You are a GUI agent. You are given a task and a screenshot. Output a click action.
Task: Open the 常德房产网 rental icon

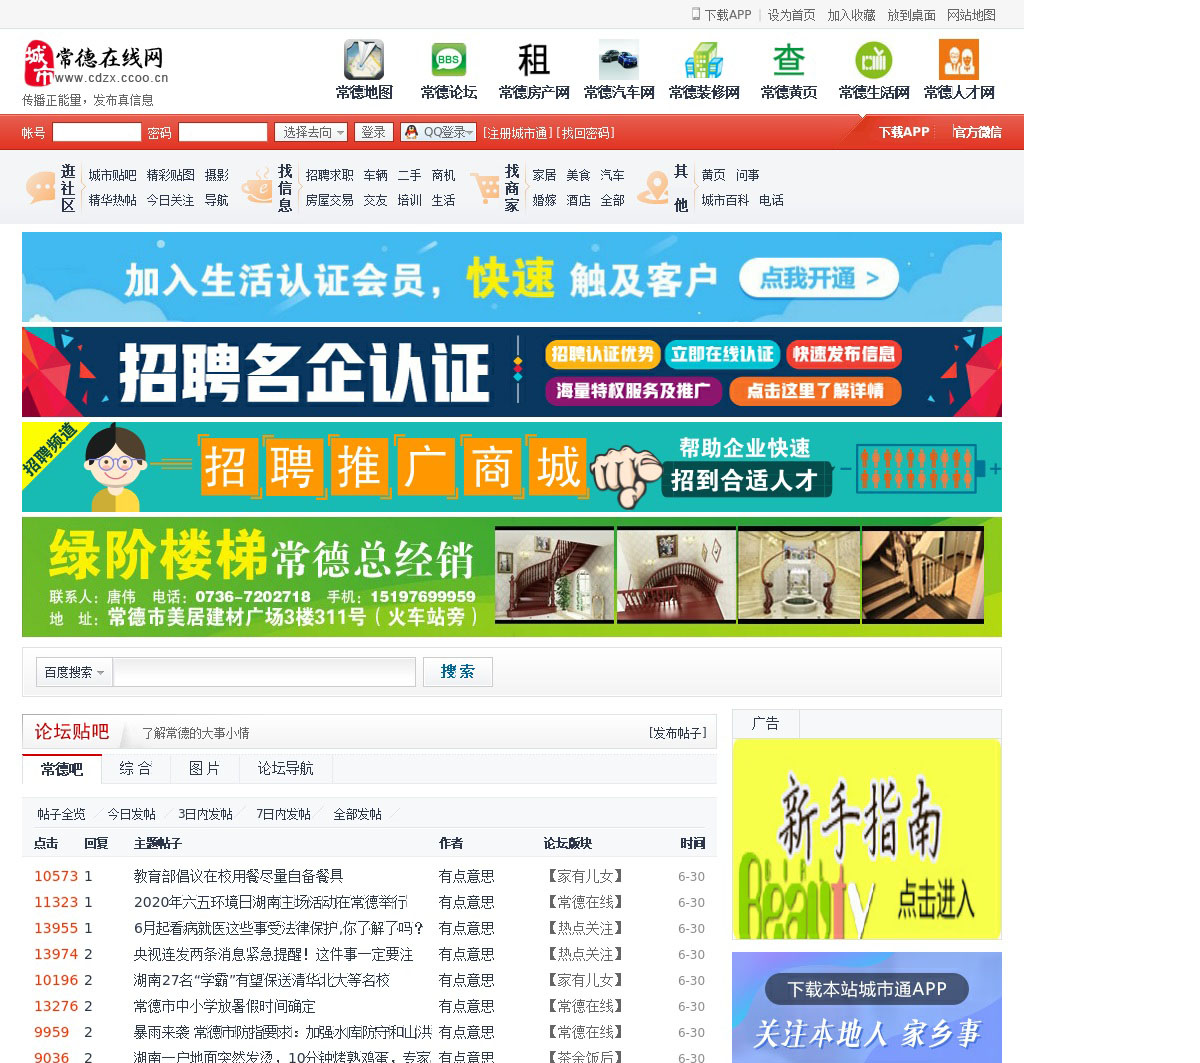click(x=534, y=60)
